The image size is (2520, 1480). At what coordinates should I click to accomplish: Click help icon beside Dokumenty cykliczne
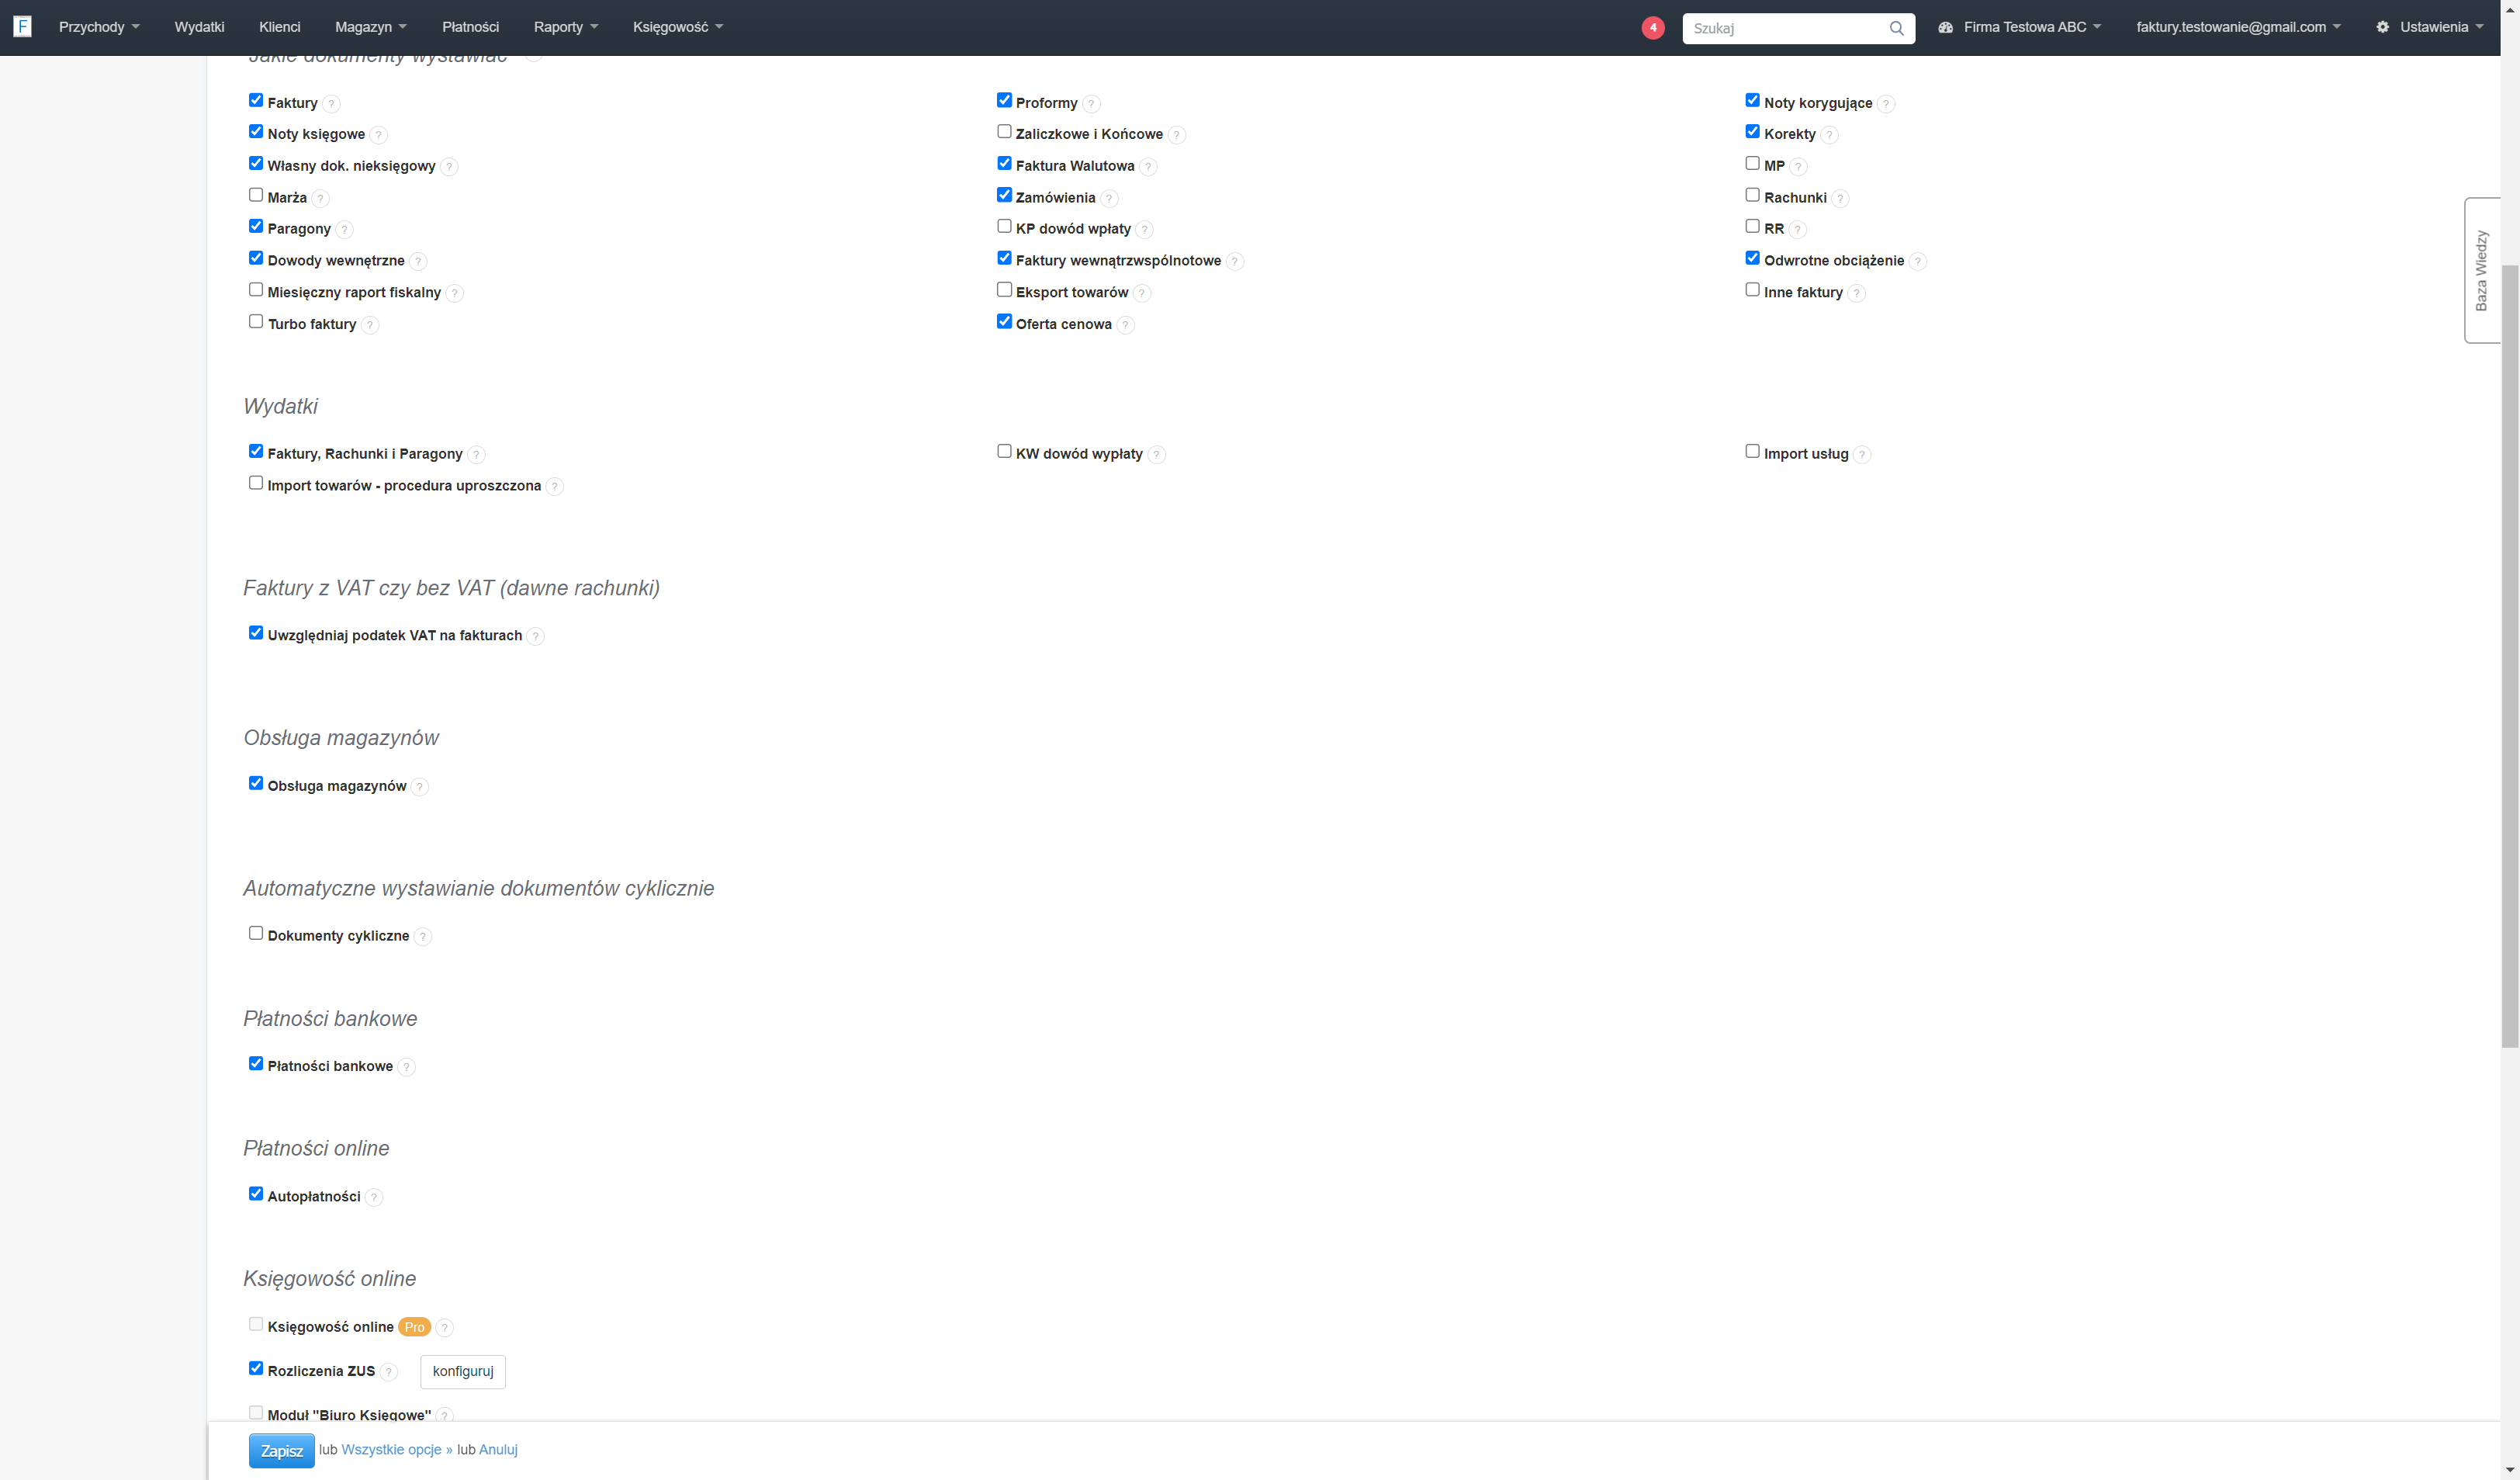423,937
